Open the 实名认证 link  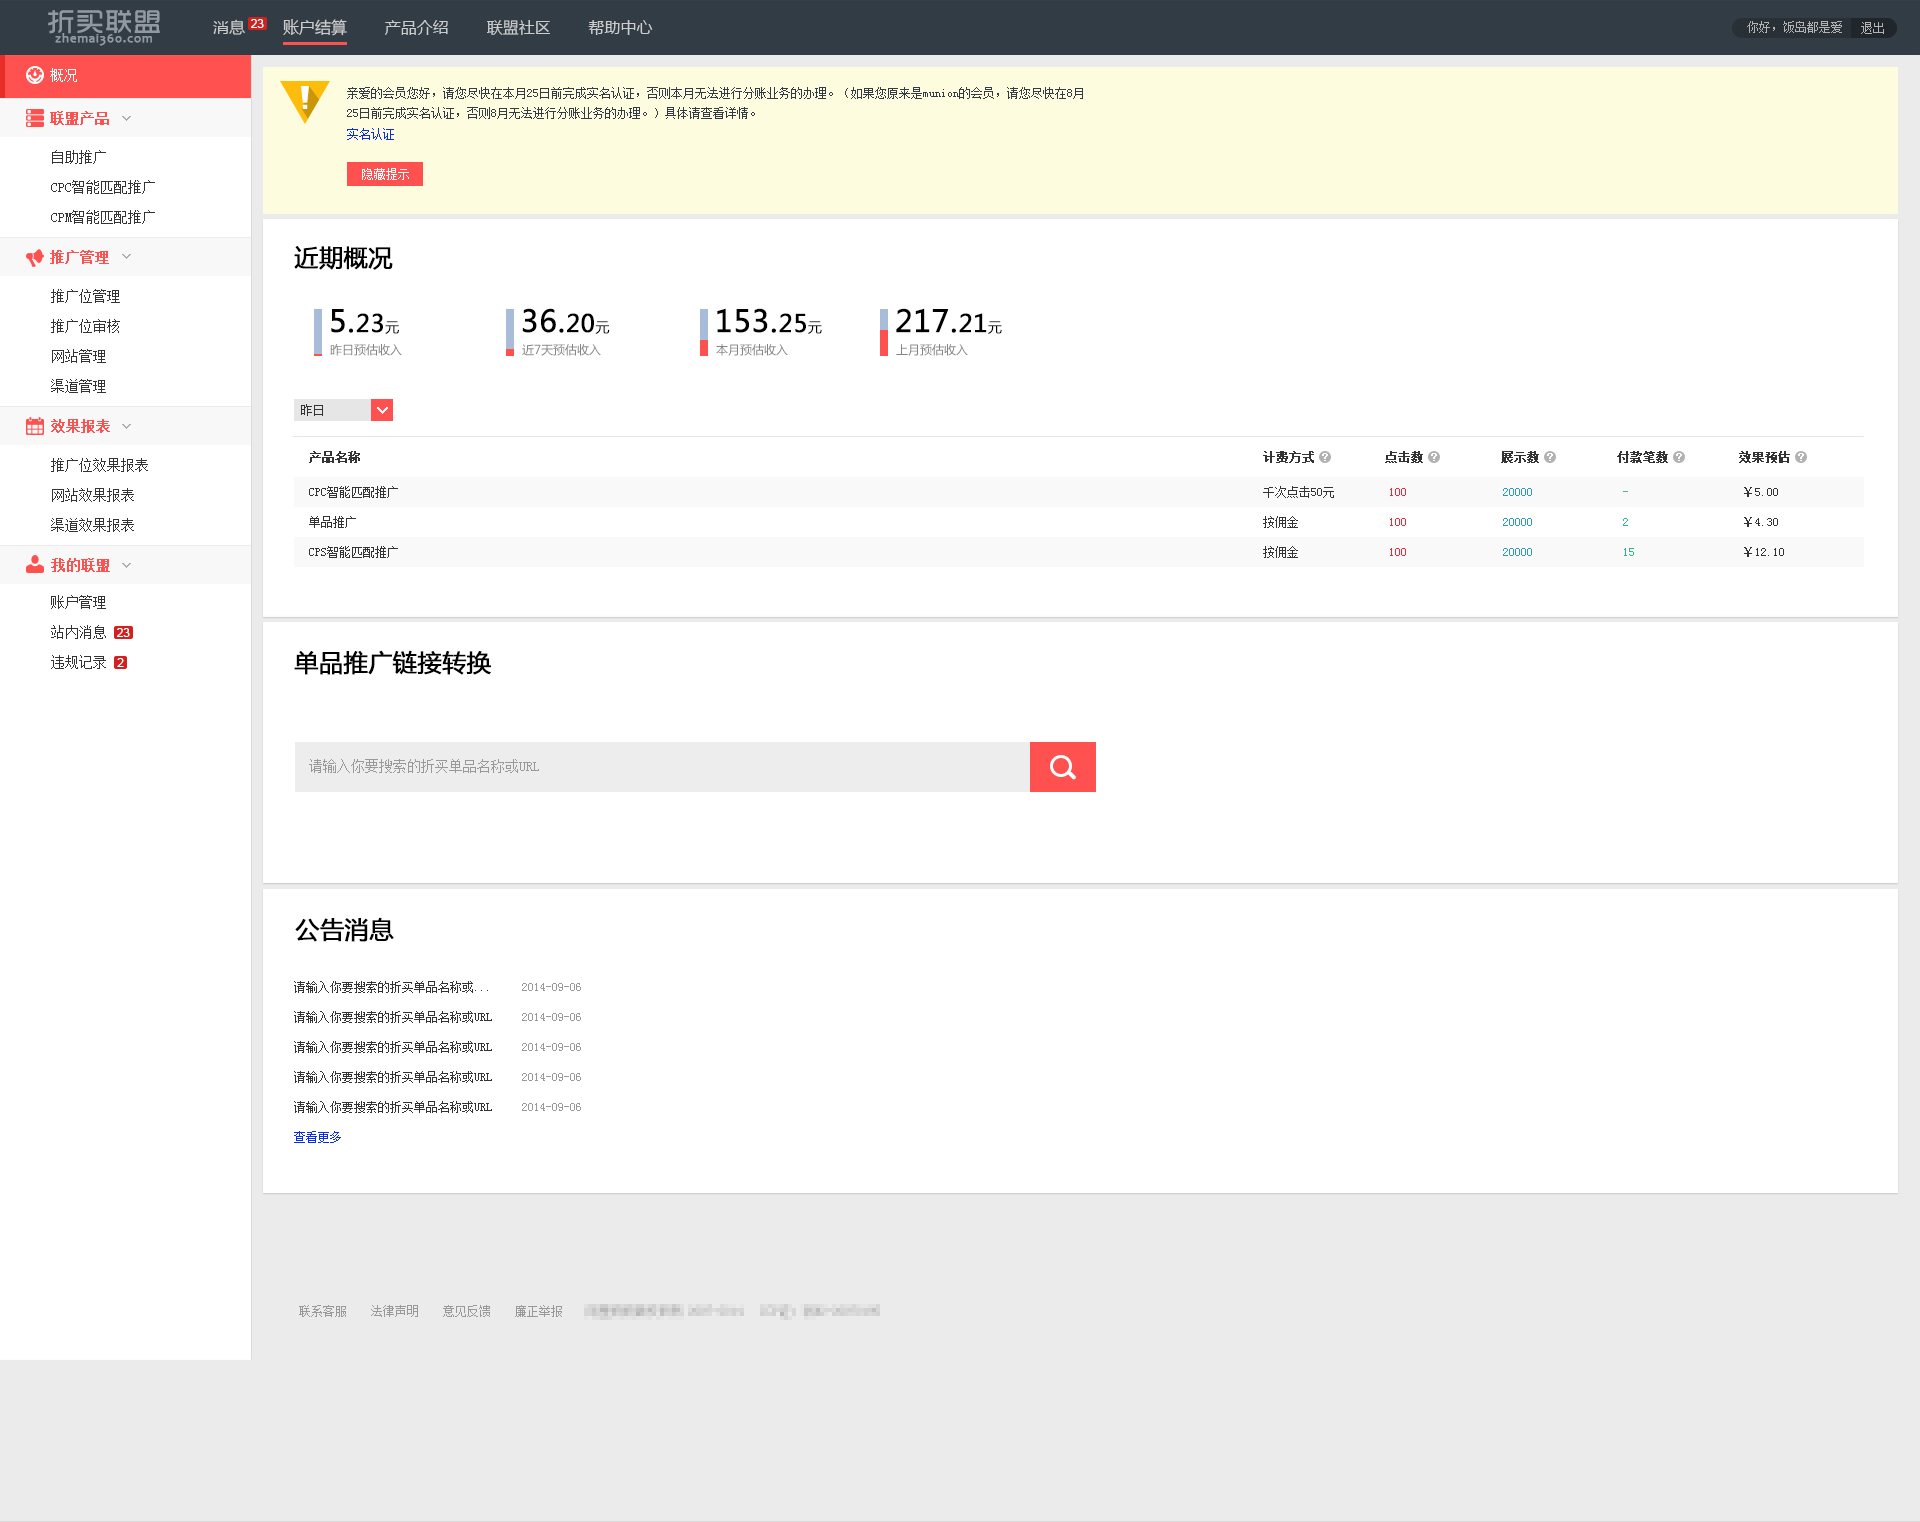coord(370,134)
